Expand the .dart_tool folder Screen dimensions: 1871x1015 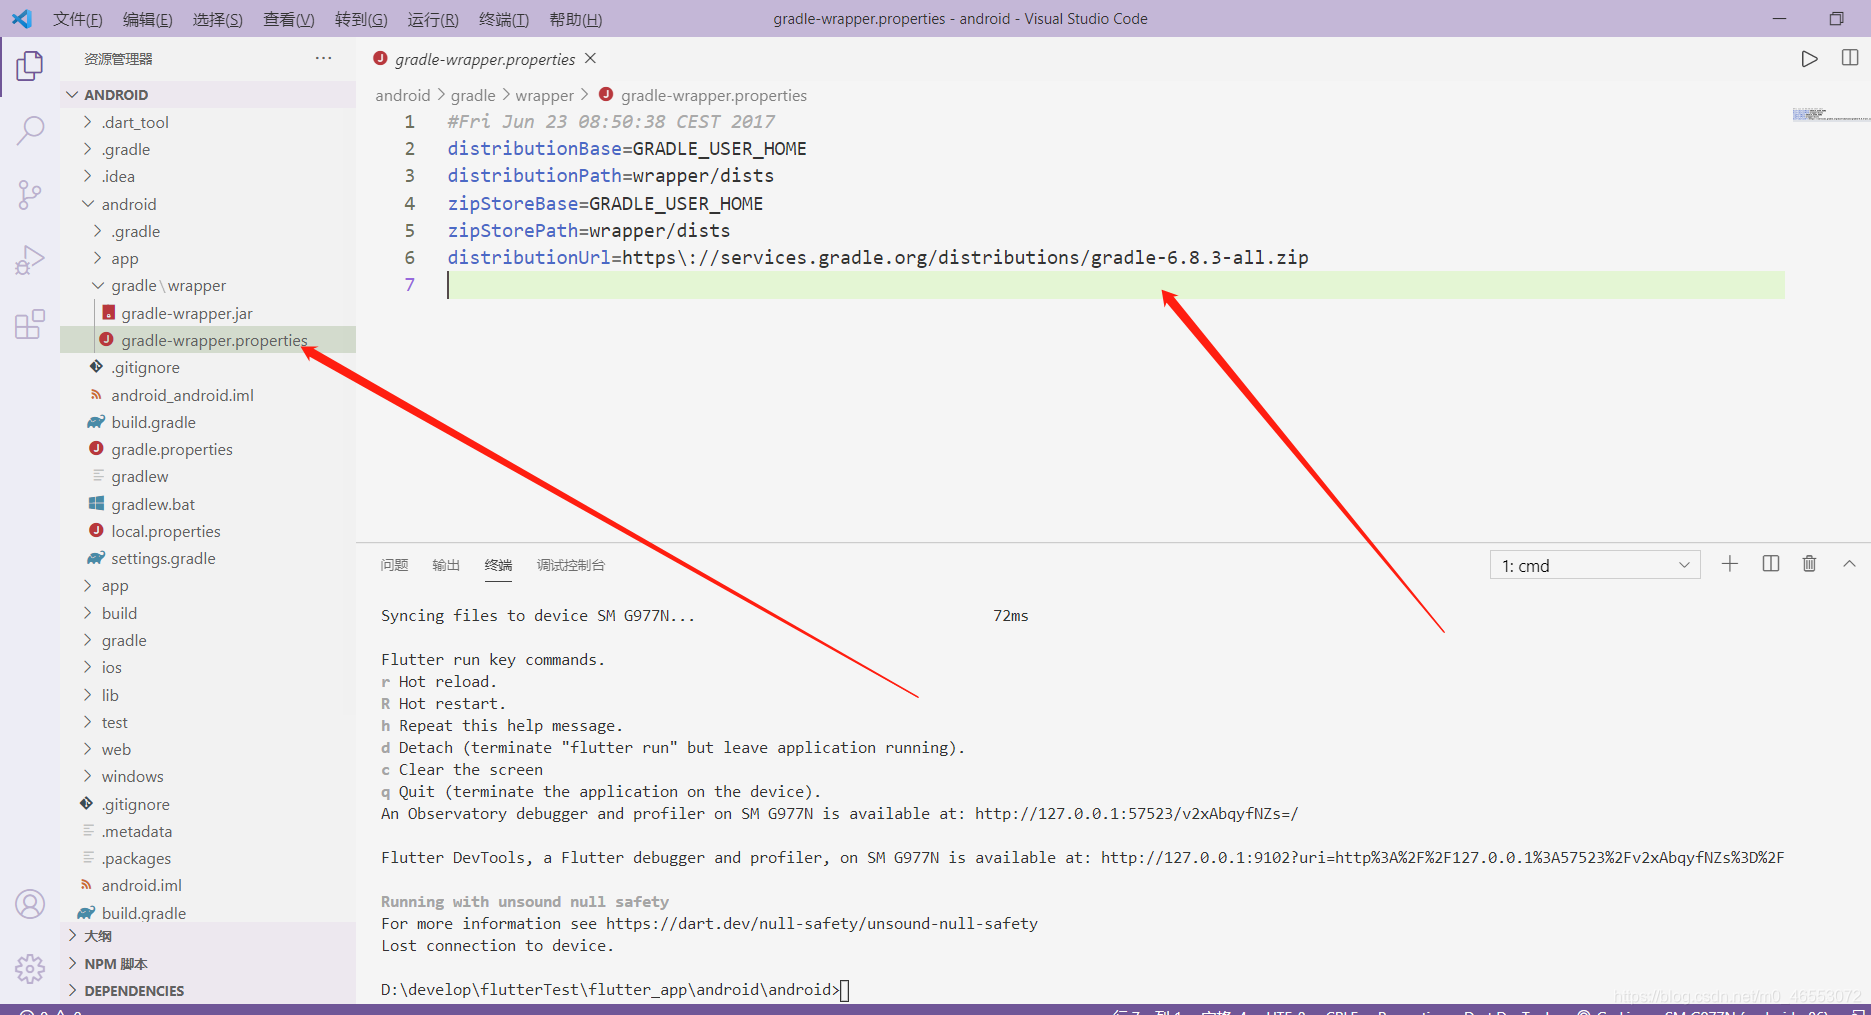(x=208, y=122)
